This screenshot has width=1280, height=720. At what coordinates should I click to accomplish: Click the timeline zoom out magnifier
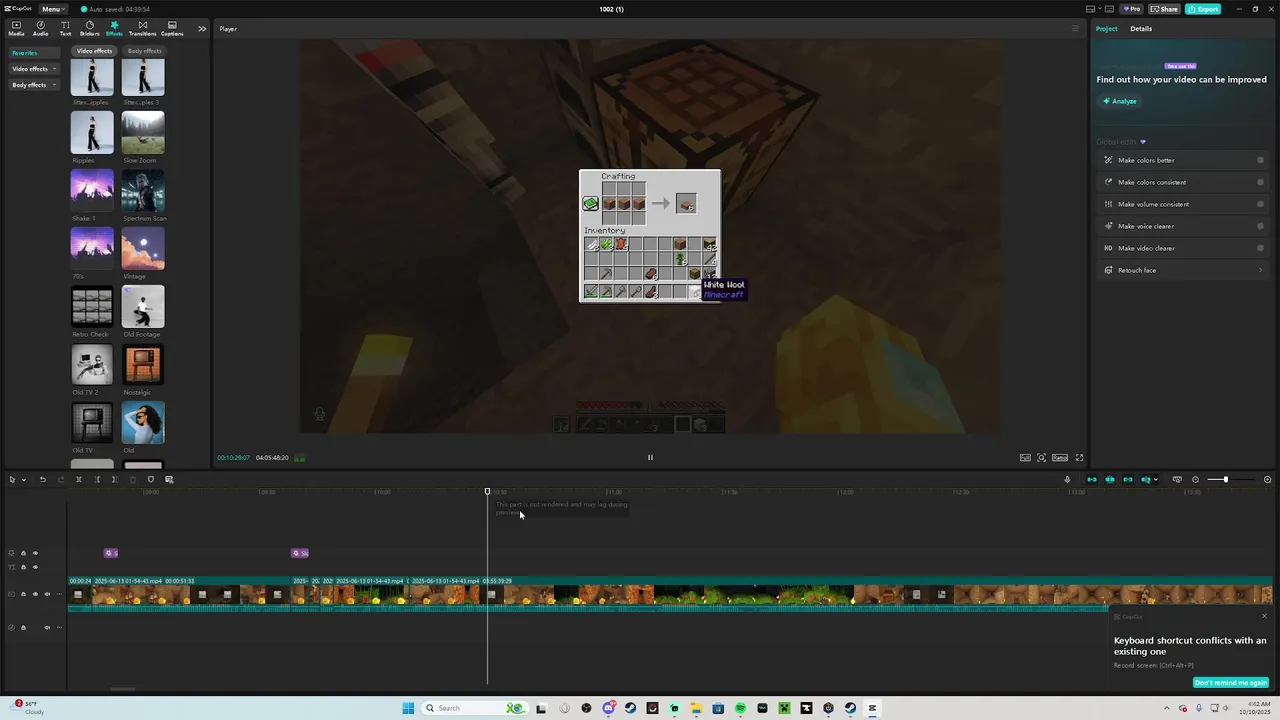[1195, 479]
